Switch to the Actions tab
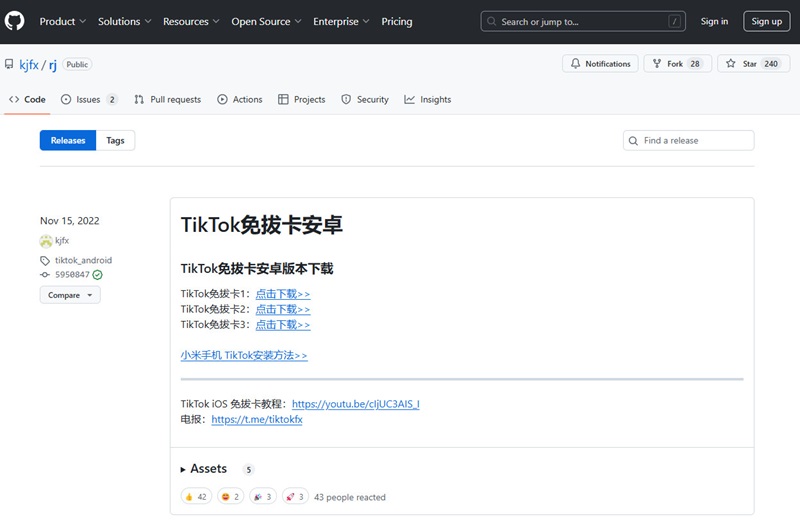The height and width of the screenshot is (524, 800). [x=239, y=99]
